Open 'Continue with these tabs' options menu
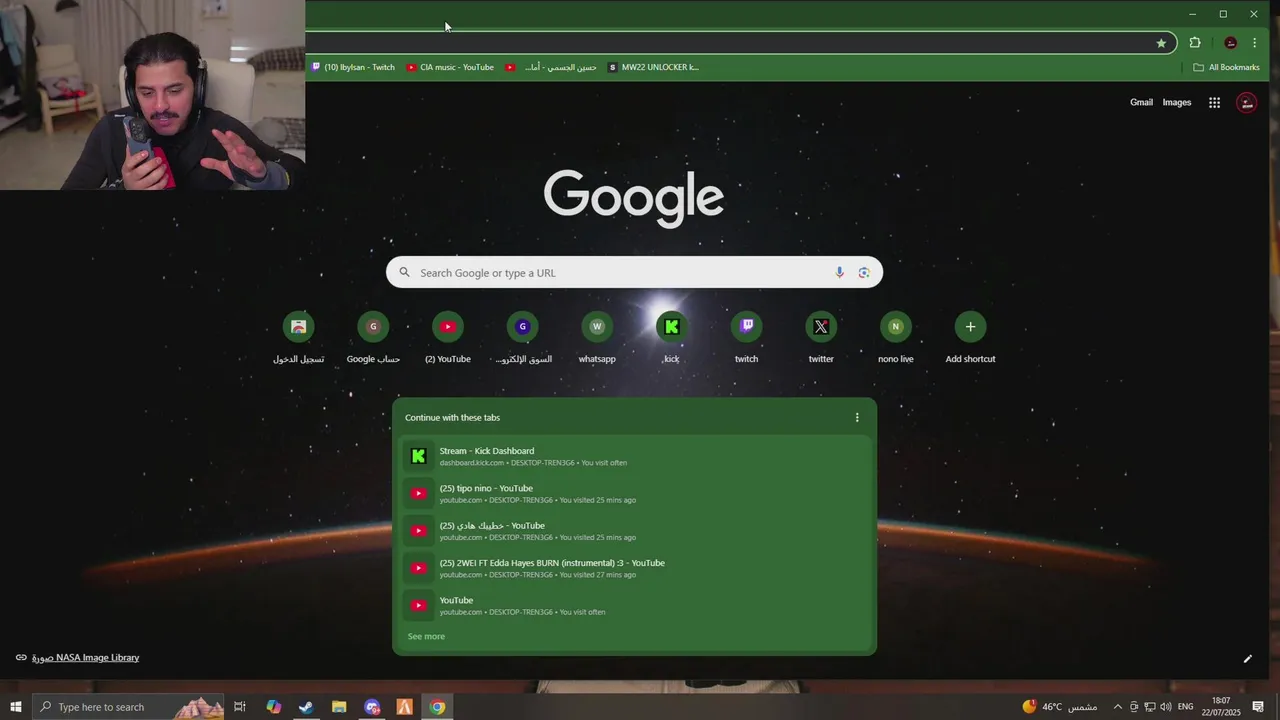The height and width of the screenshot is (720, 1280). click(x=857, y=417)
